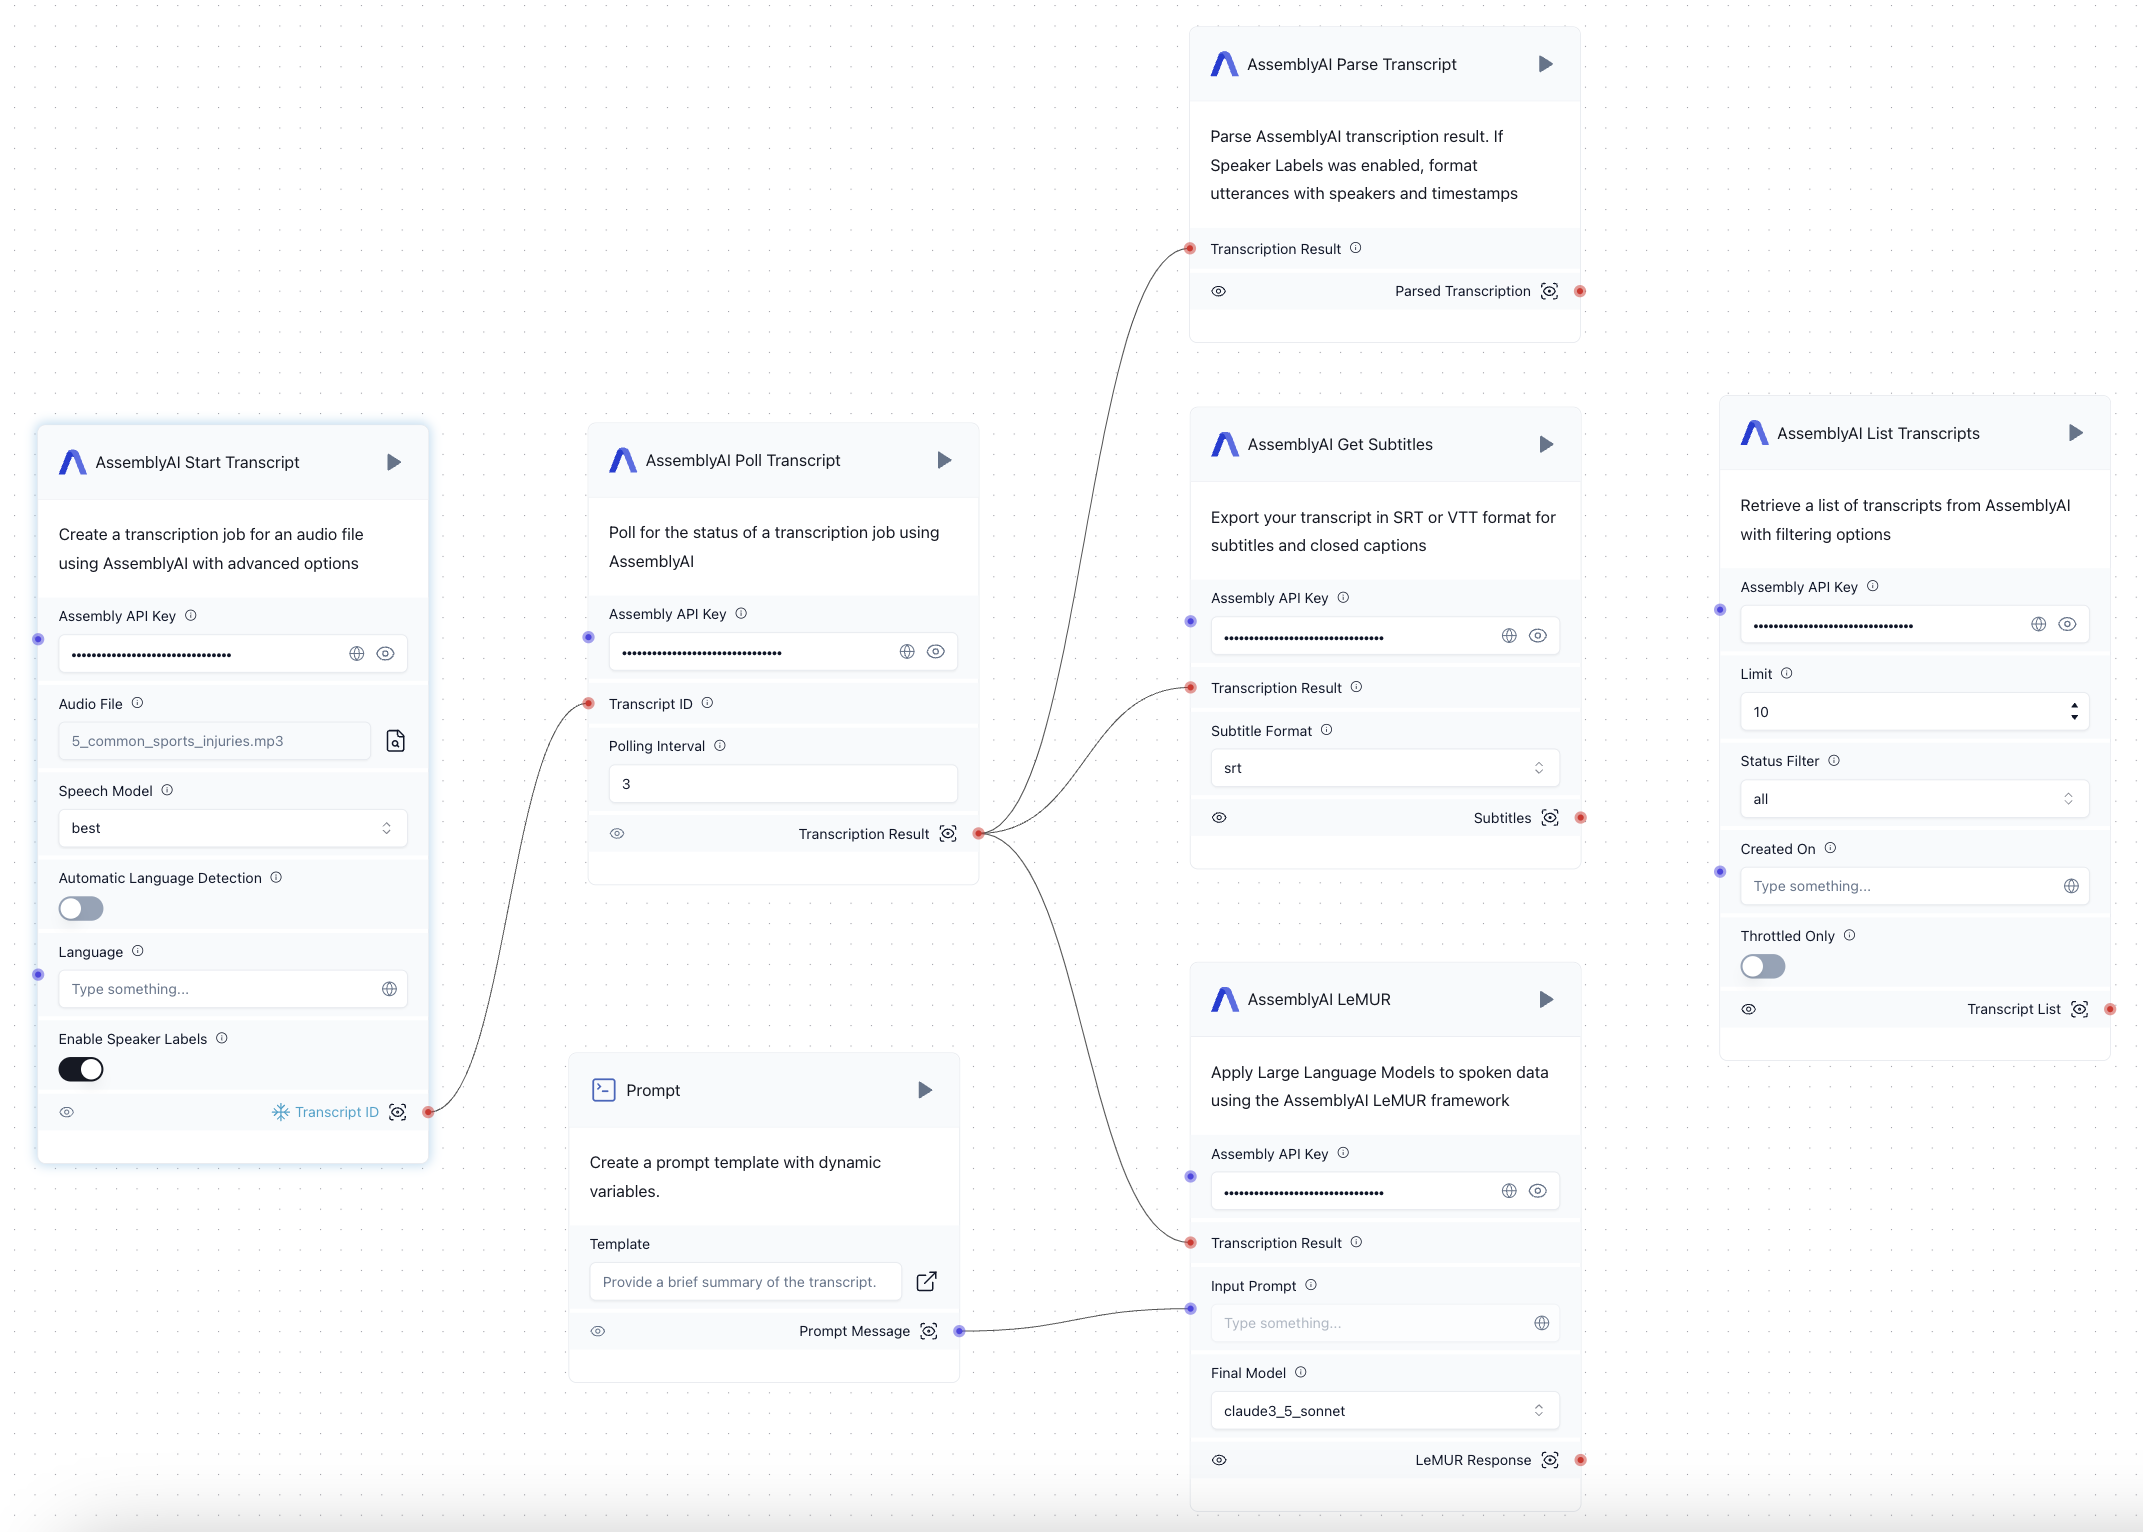Open the Speech Model dropdown

[x=232, y=828]
